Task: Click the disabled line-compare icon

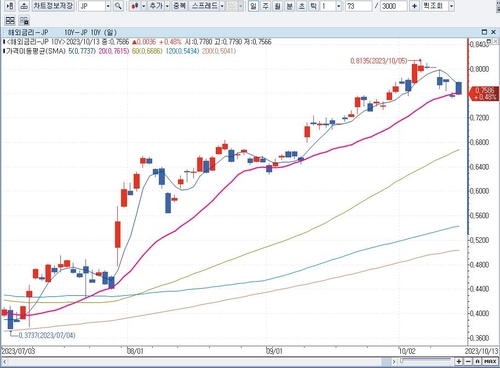Action: [x=232, y=6]
